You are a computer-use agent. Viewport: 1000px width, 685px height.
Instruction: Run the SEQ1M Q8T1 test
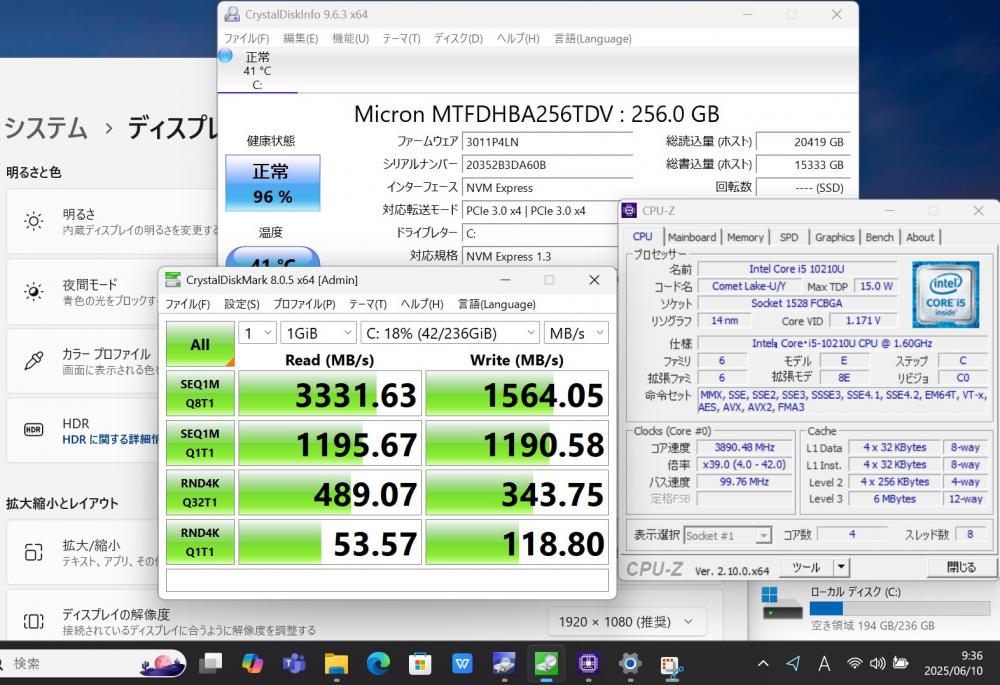[200, 394]
